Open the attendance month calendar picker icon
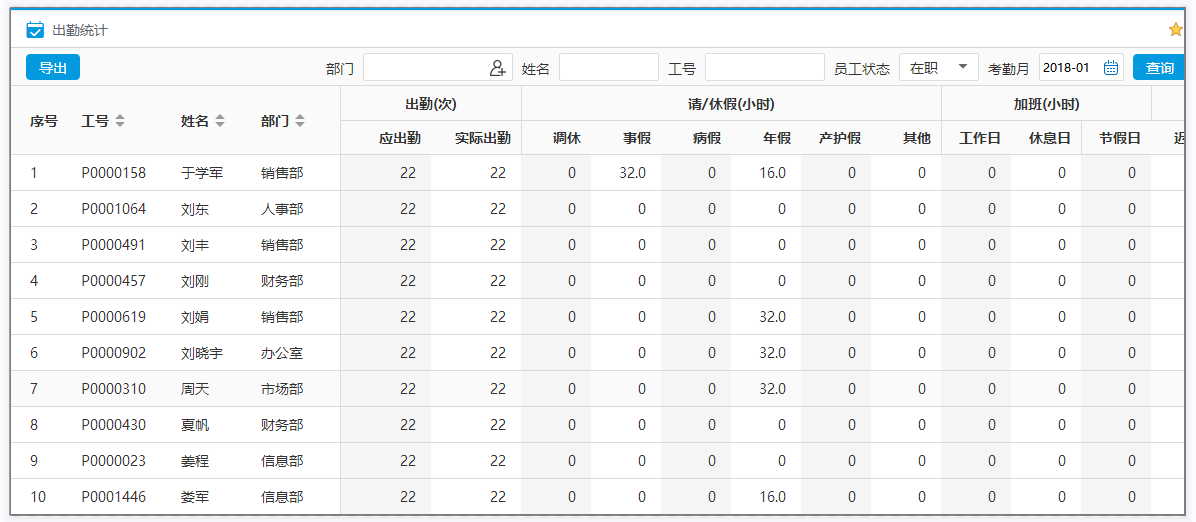This screenshot has height=522, width=1196. click(1110, 68)
